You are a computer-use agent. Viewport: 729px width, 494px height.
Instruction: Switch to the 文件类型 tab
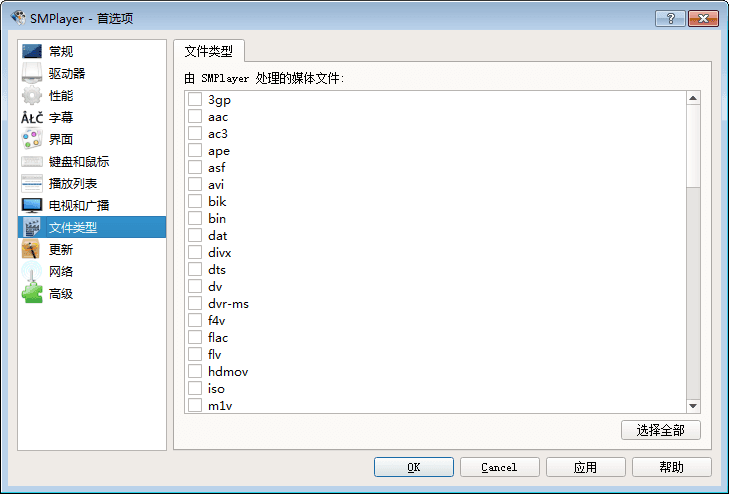pos(209,51)
